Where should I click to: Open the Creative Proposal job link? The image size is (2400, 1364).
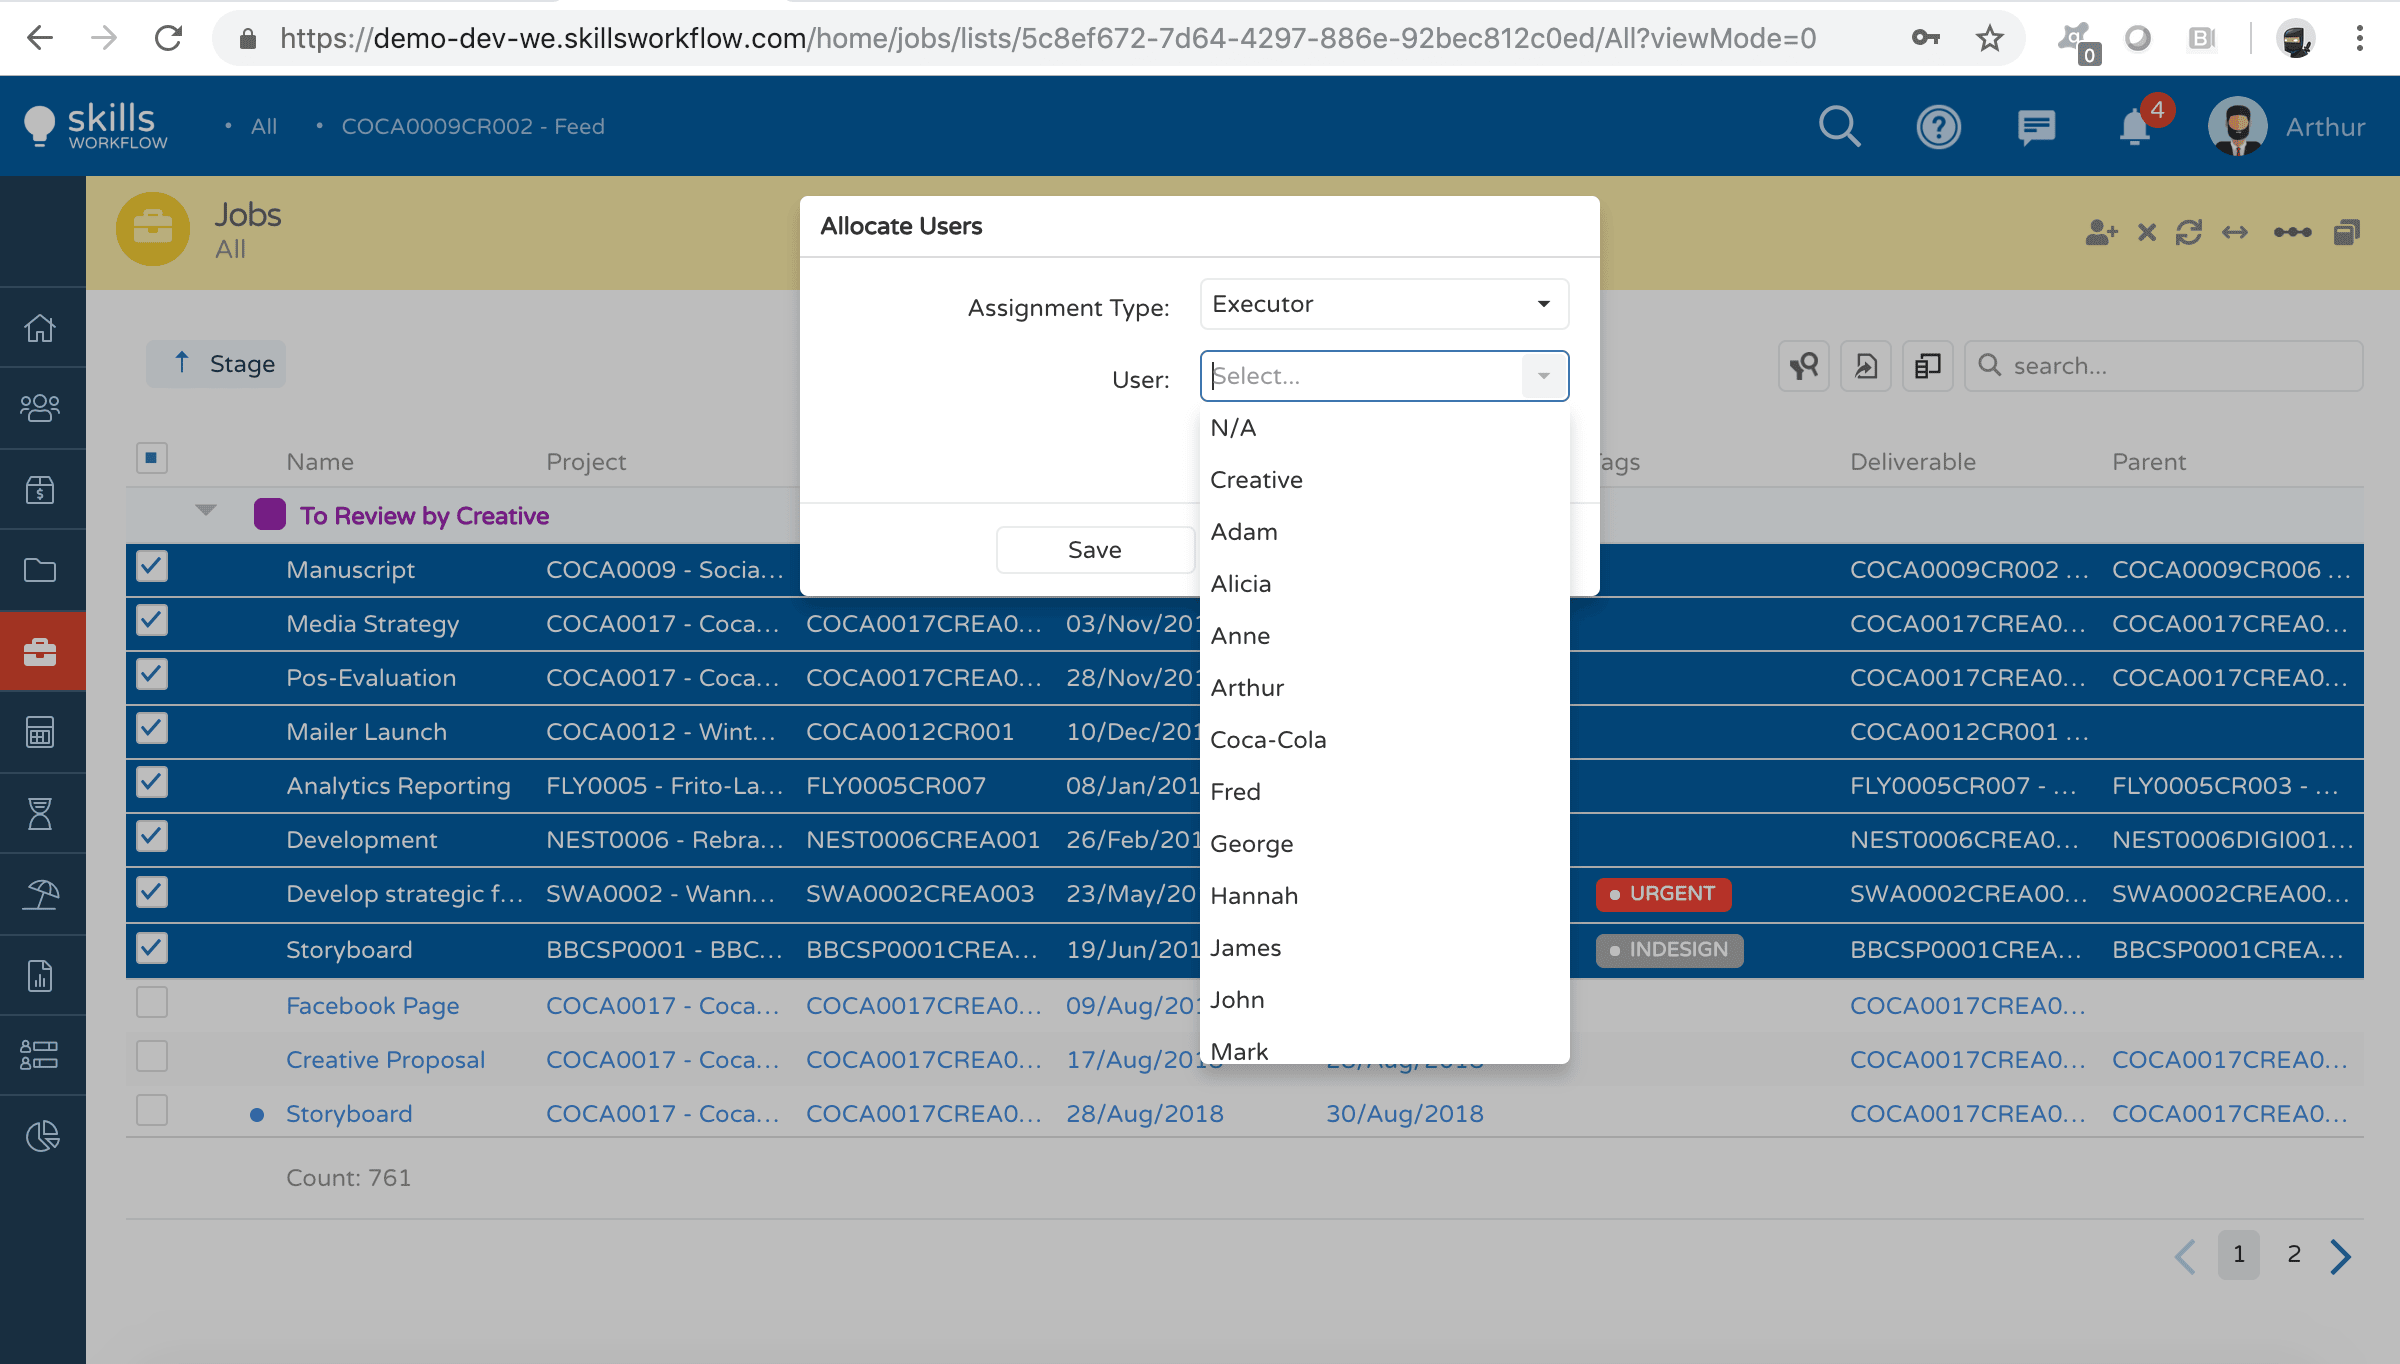385,1060
